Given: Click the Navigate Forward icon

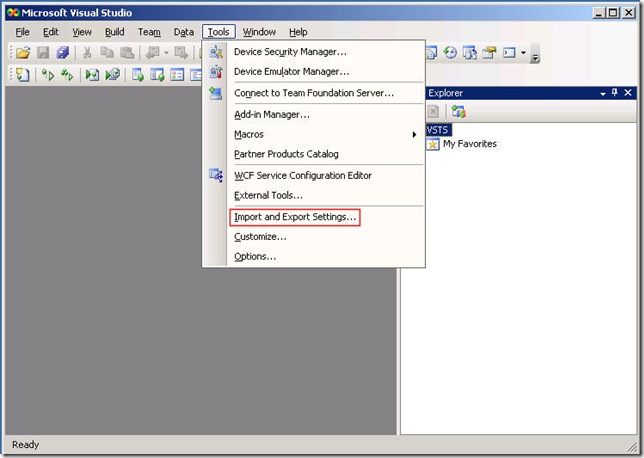Looking at the screenshot, I should pos(181,53).
